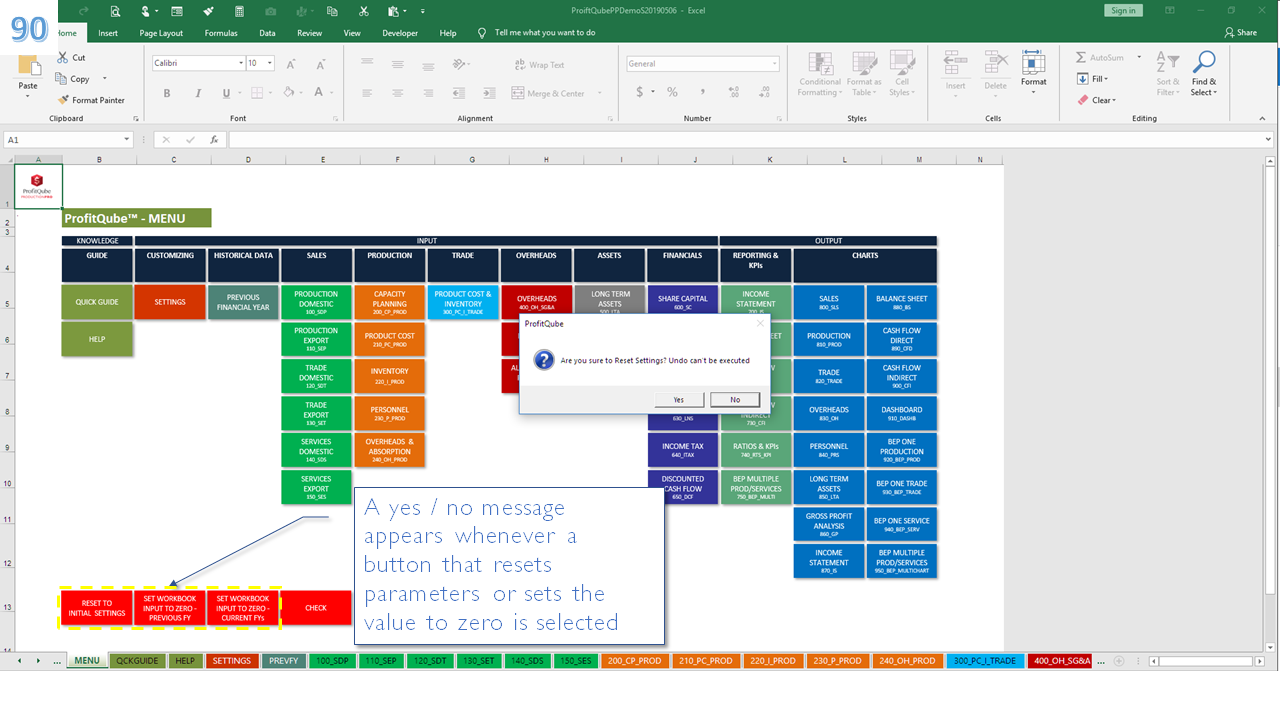
Task: Click the Increase Indent icon
Action: point(488,93)
